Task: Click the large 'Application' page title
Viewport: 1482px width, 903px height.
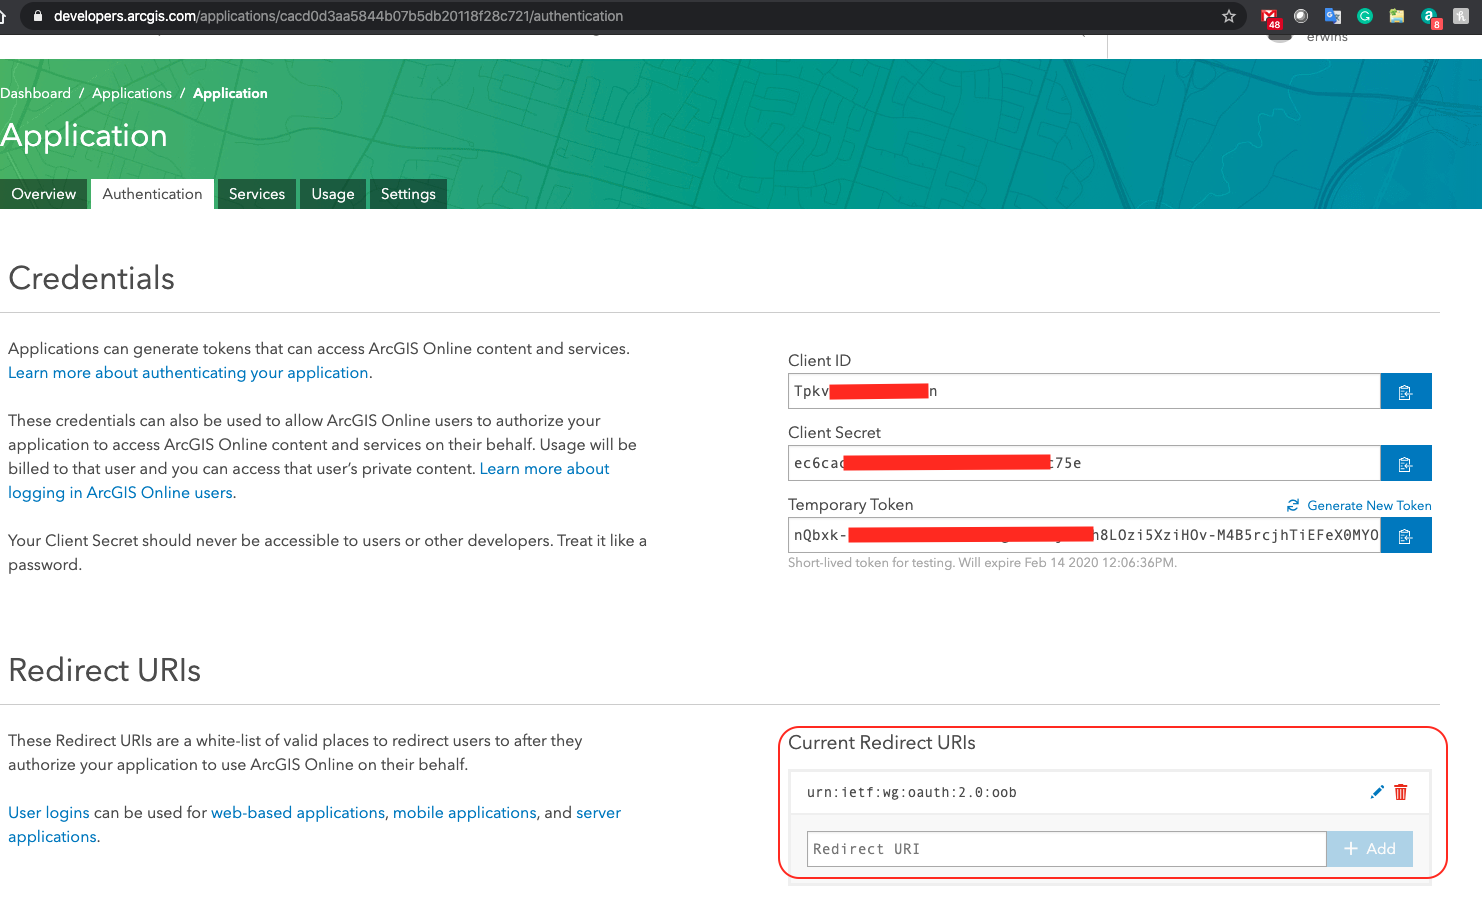Action: pyautogui.click(x=84, y=136)
